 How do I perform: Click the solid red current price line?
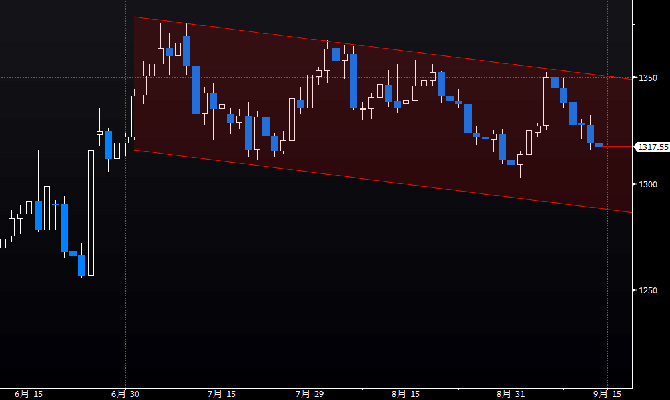coord(620,147)
